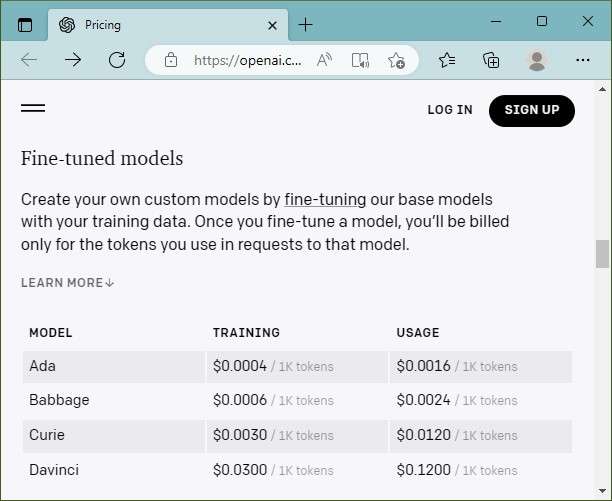612x501 pixels.
Task: Select the Babbage model name
Action: click(59, 400)
